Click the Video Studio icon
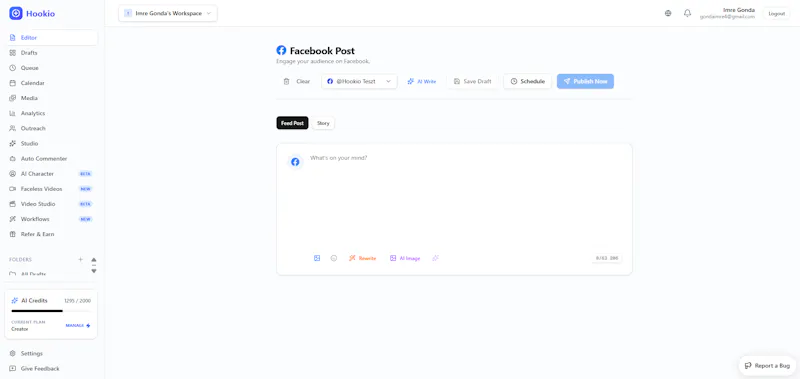800x379 pixels. 13,204
